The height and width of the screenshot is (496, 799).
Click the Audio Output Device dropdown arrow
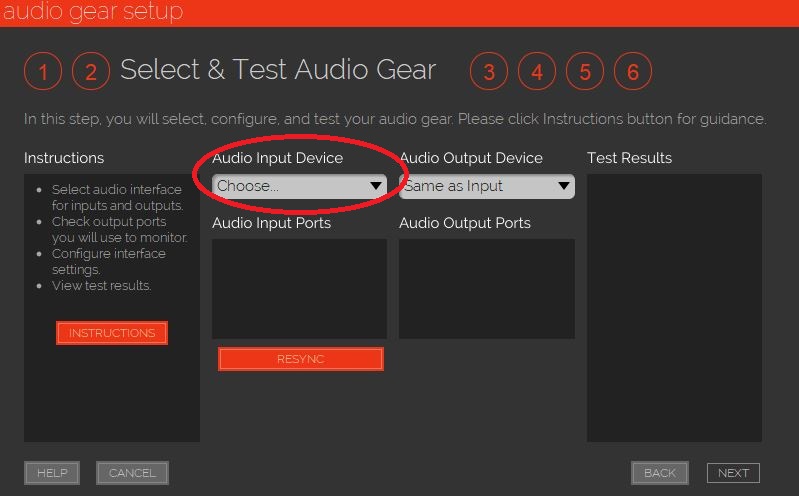coord(564,186)
